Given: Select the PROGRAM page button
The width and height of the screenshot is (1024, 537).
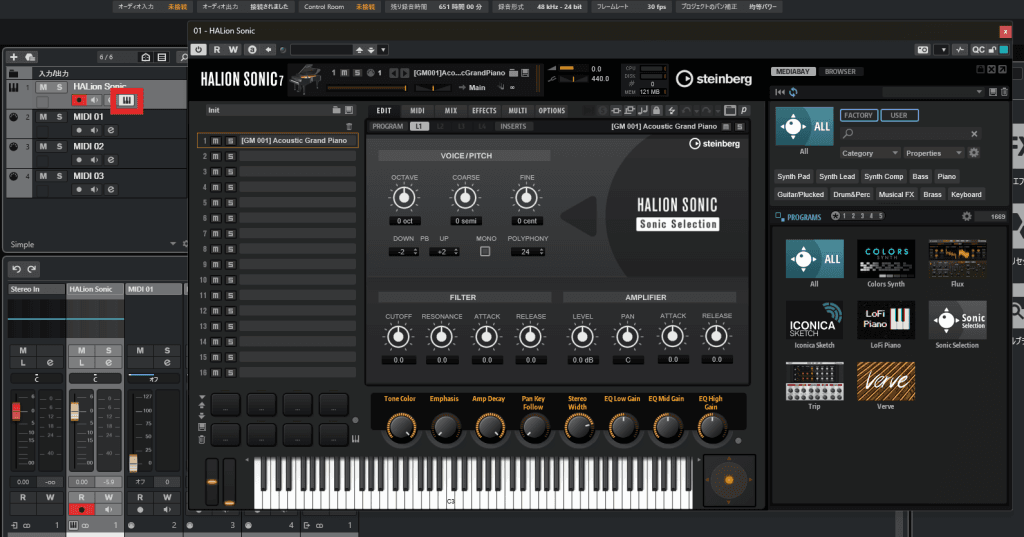Looking at the screenshot, I should (388, 126).
